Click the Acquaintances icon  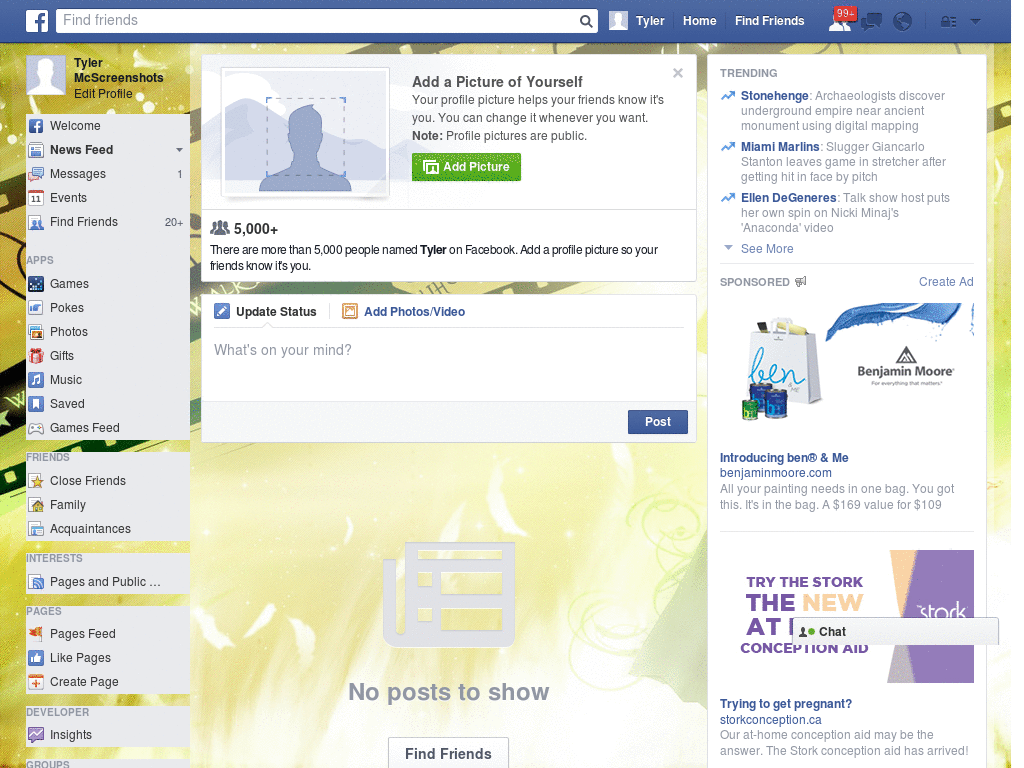pyautogui.click(x=37, y=529)
